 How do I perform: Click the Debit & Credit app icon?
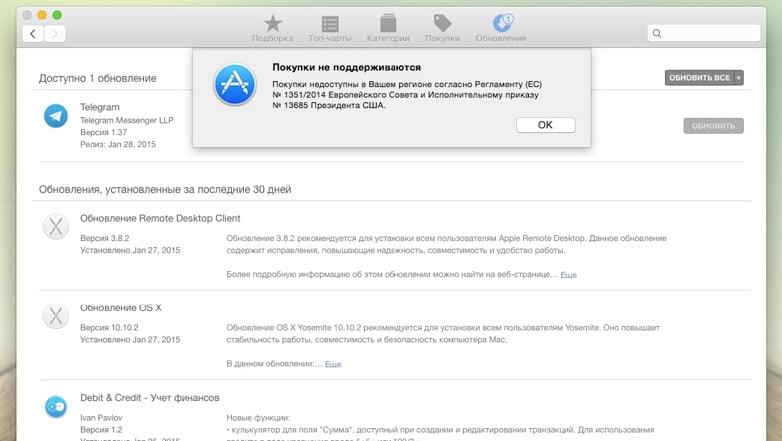[x=56, y=407]
